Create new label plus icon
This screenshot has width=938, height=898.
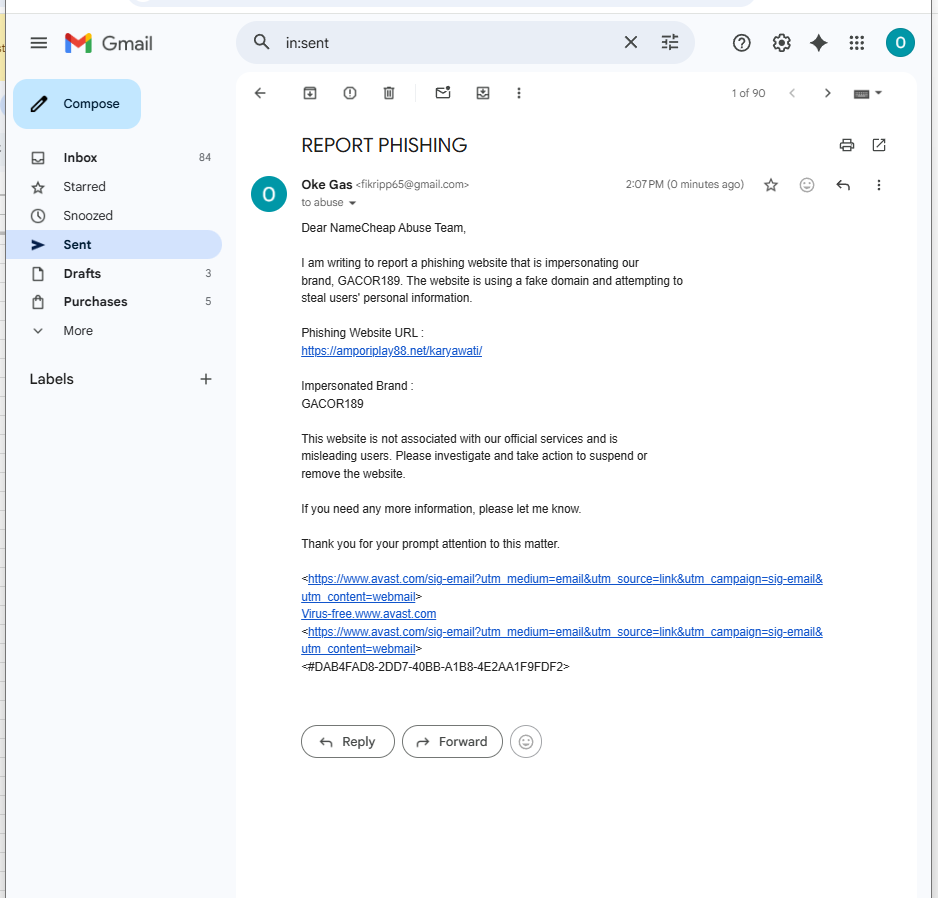(x=206, y=379)
